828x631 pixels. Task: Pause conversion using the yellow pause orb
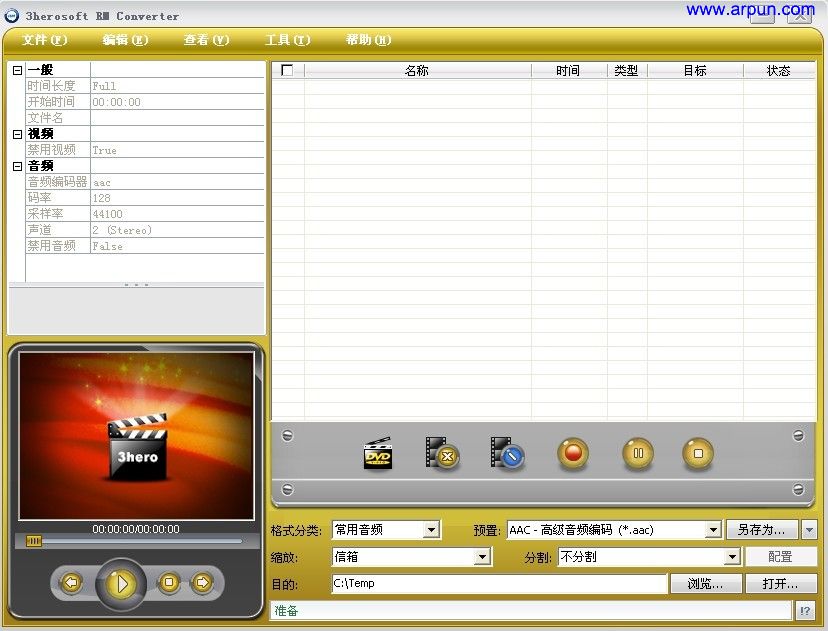[637, 453]
